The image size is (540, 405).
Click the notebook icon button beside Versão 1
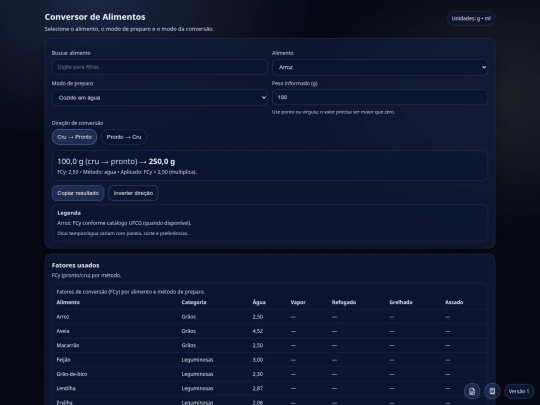tap(492, 391)
